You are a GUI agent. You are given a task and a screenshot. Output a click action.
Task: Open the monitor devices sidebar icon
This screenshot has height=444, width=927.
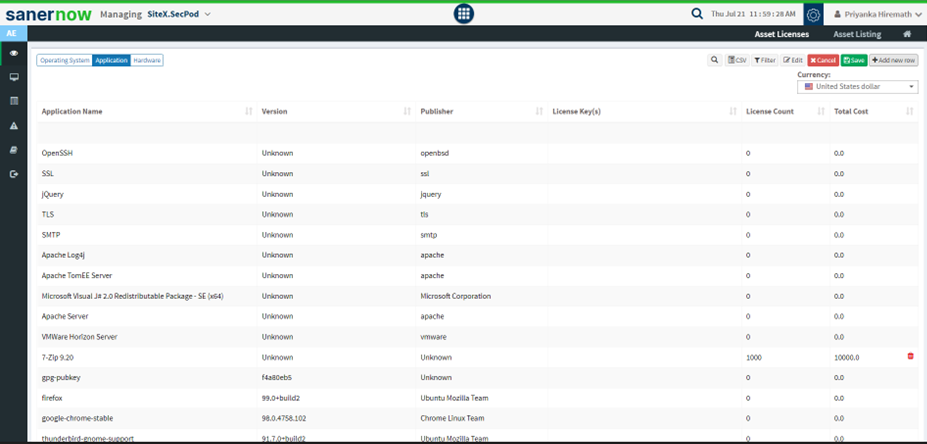tap(14, 77)
